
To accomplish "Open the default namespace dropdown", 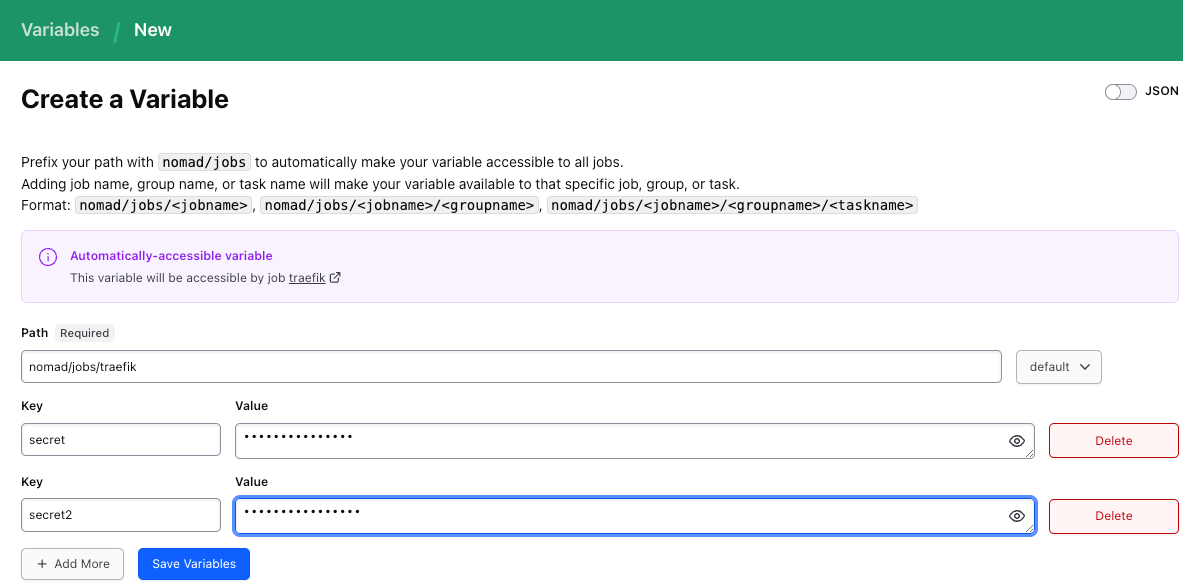I will tap(1058, 367).
